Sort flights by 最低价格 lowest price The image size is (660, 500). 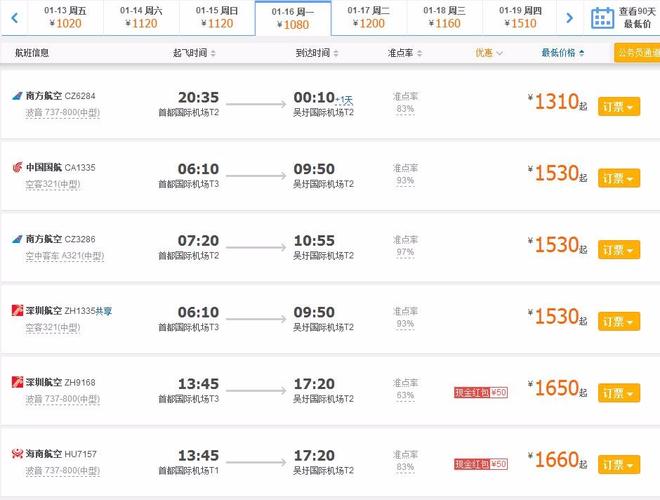[x=566, y=53]
